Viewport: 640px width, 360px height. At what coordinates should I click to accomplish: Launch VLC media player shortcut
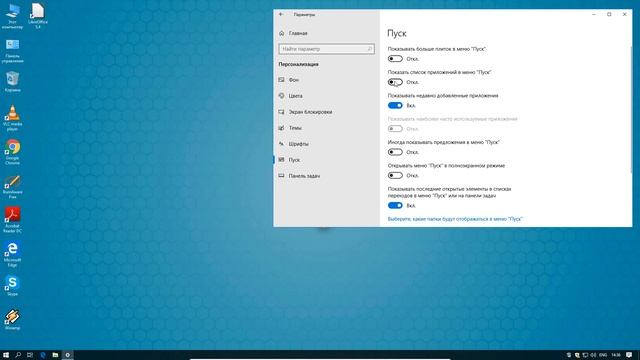pyautogui.click(x=12, y=118)
